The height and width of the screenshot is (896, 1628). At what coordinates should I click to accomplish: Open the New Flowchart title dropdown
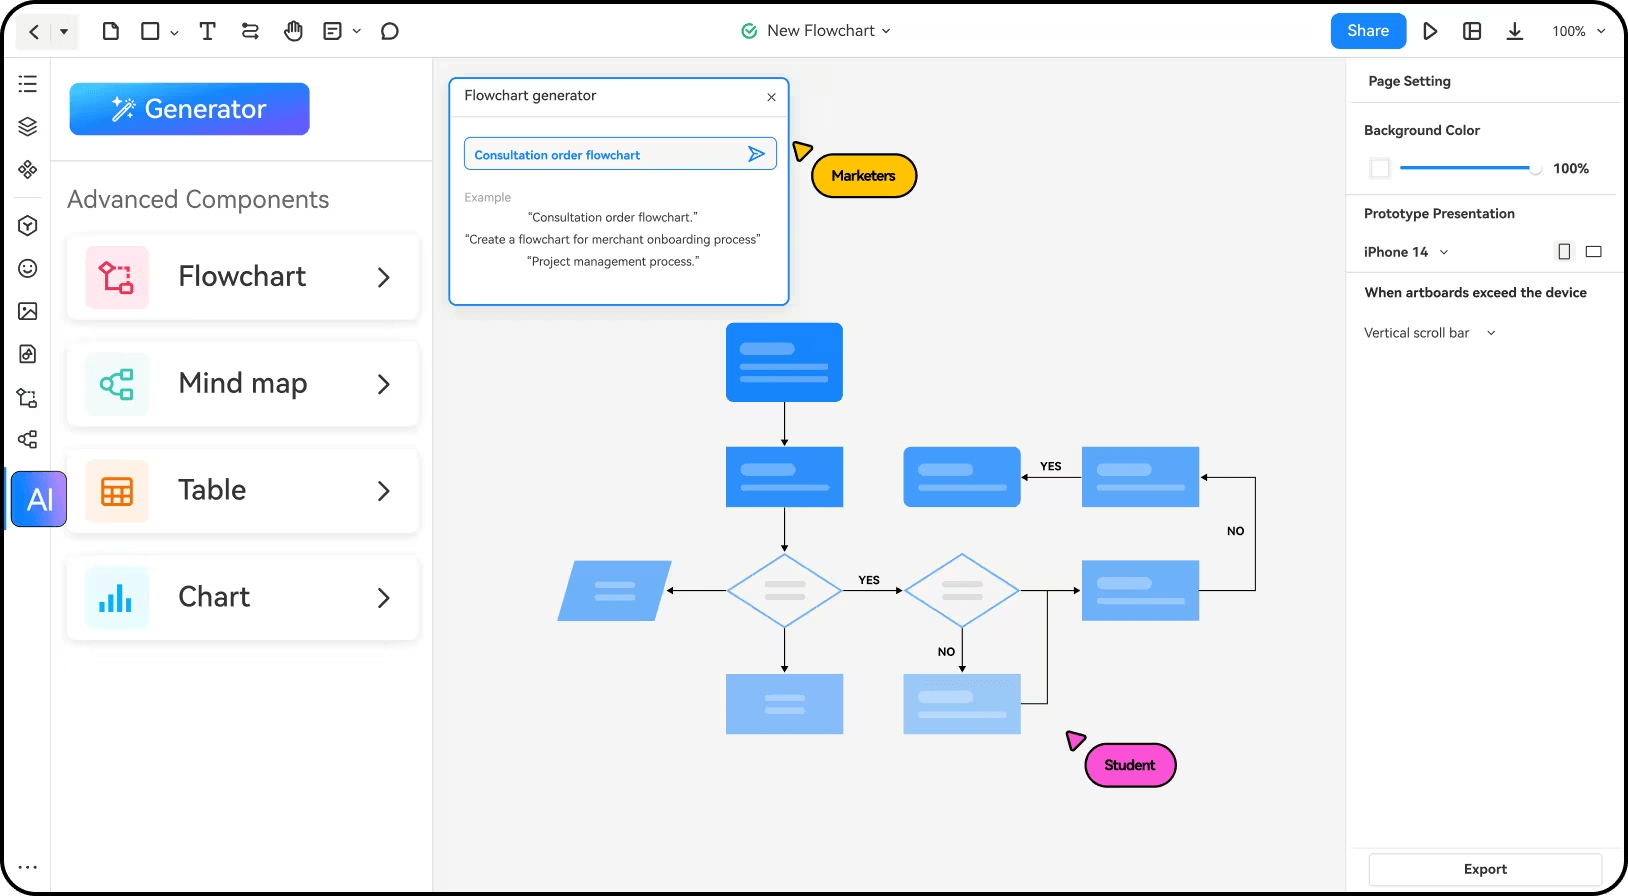(x=829, y=31)
